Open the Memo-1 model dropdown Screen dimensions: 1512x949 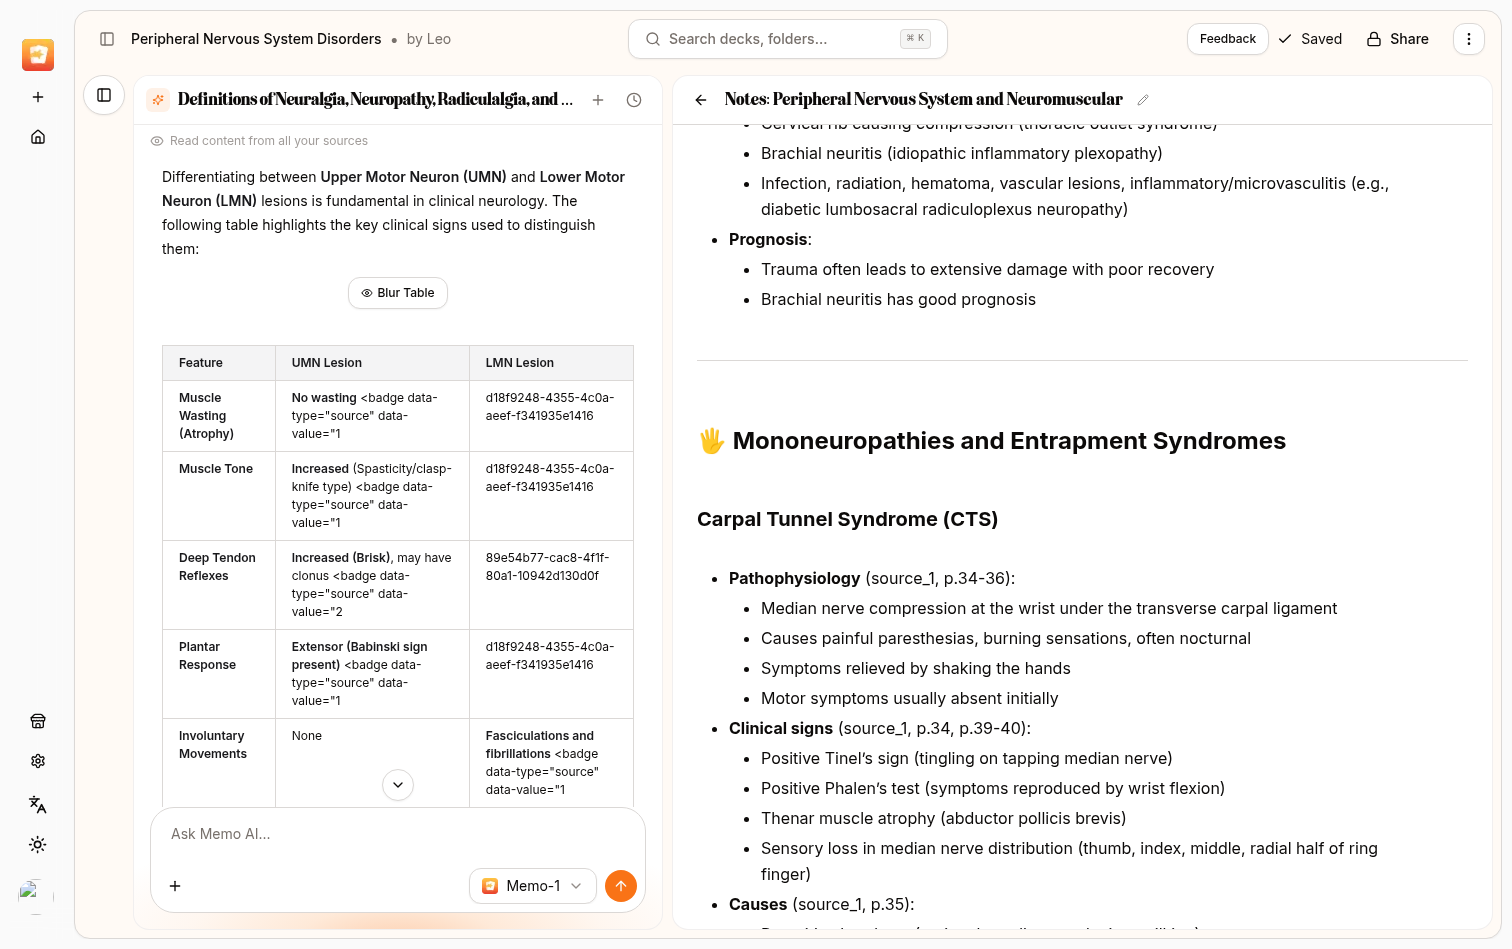click(532, 886)
